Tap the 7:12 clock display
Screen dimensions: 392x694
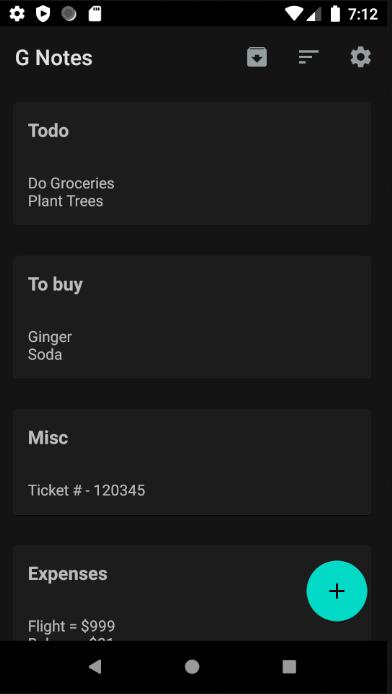tap(363, 14)
